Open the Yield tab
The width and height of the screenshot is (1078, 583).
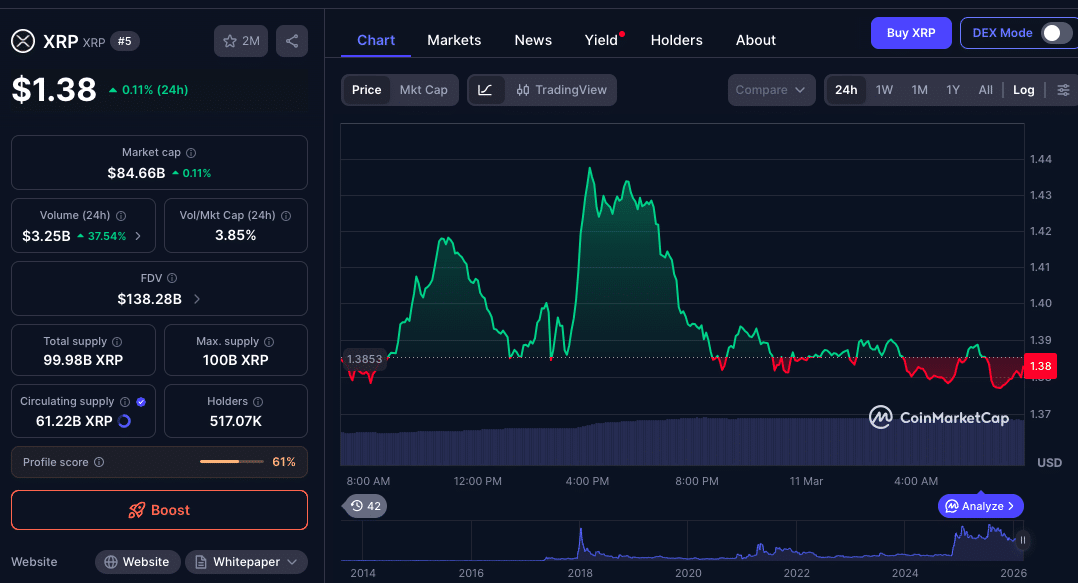coord(602,41)
